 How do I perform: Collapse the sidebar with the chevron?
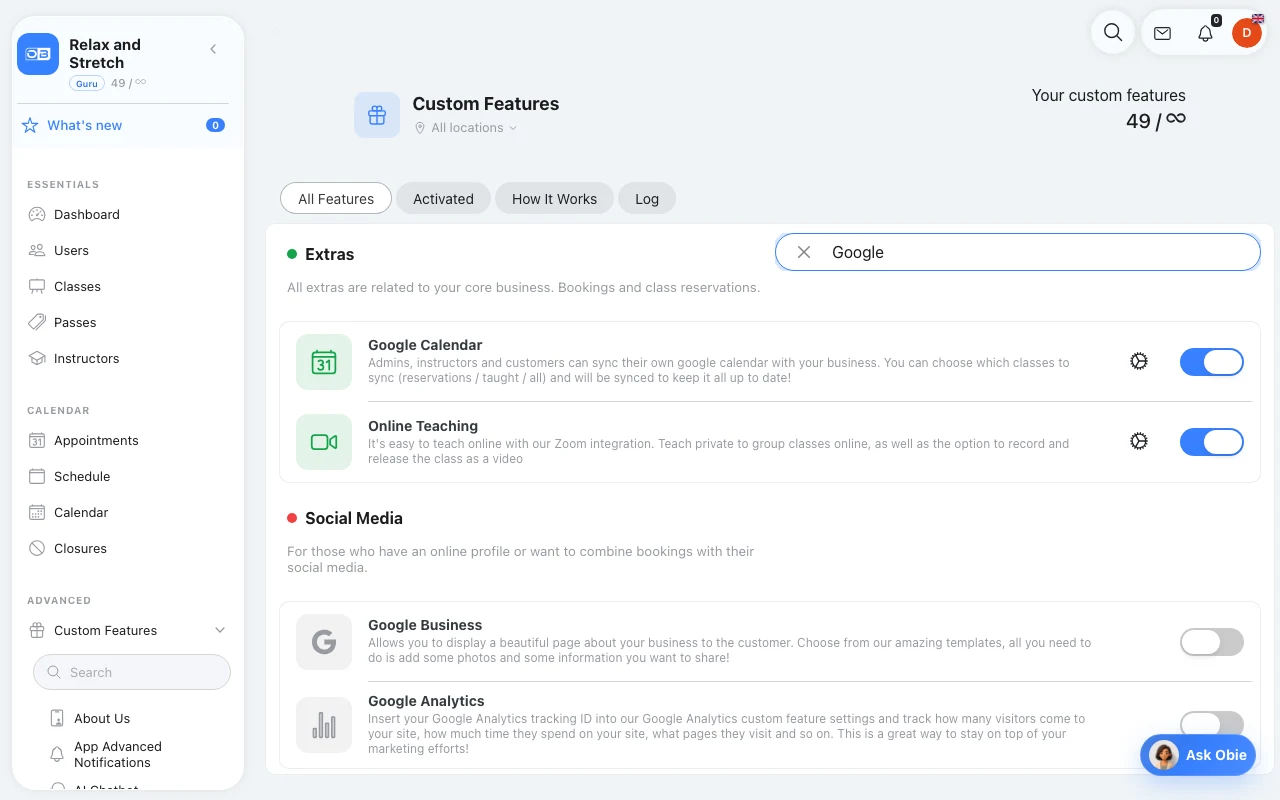(x=213, y=49)
